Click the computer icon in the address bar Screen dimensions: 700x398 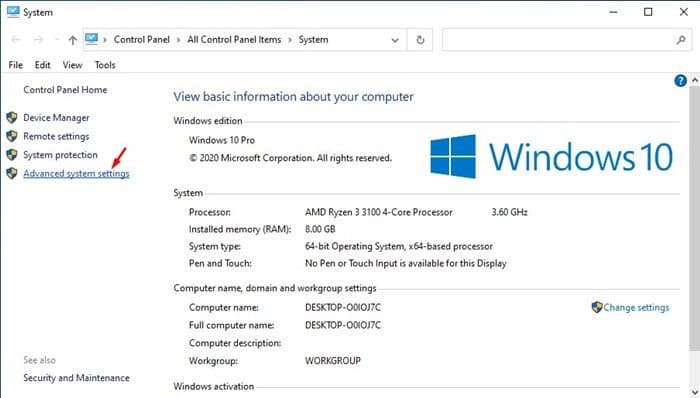coord(92,39)
